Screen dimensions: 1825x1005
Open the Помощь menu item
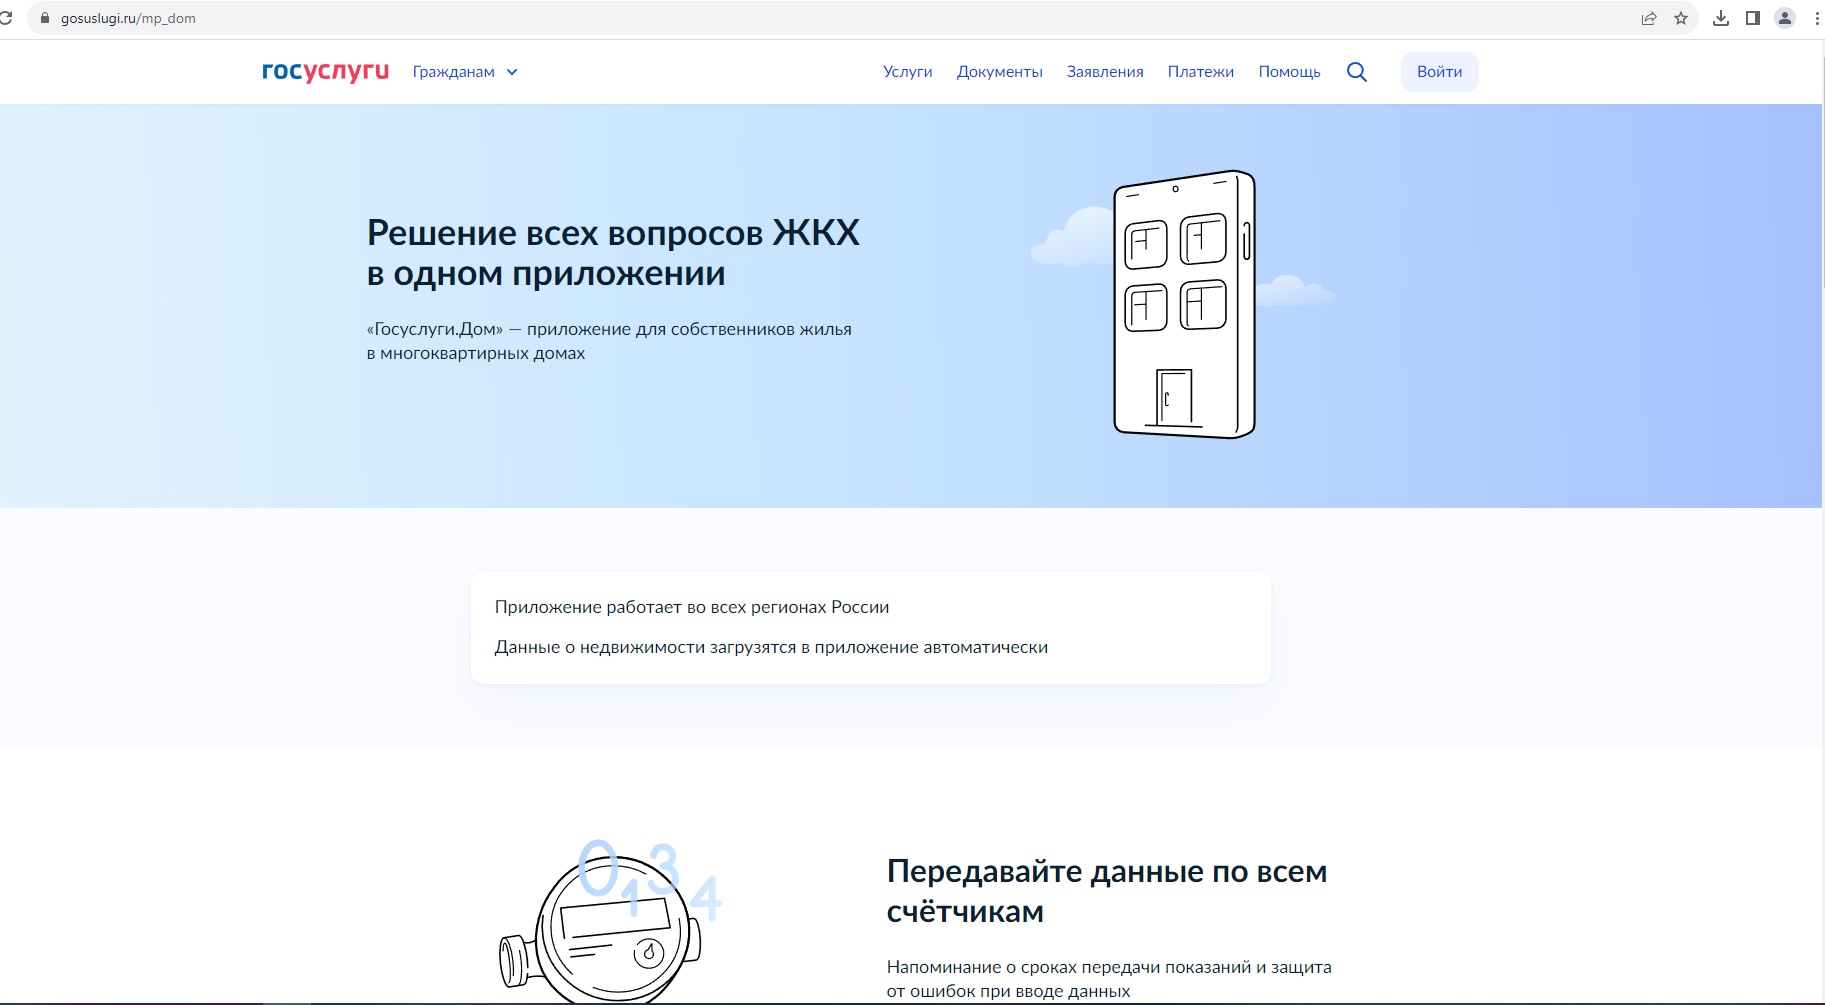pos(1290,72)
